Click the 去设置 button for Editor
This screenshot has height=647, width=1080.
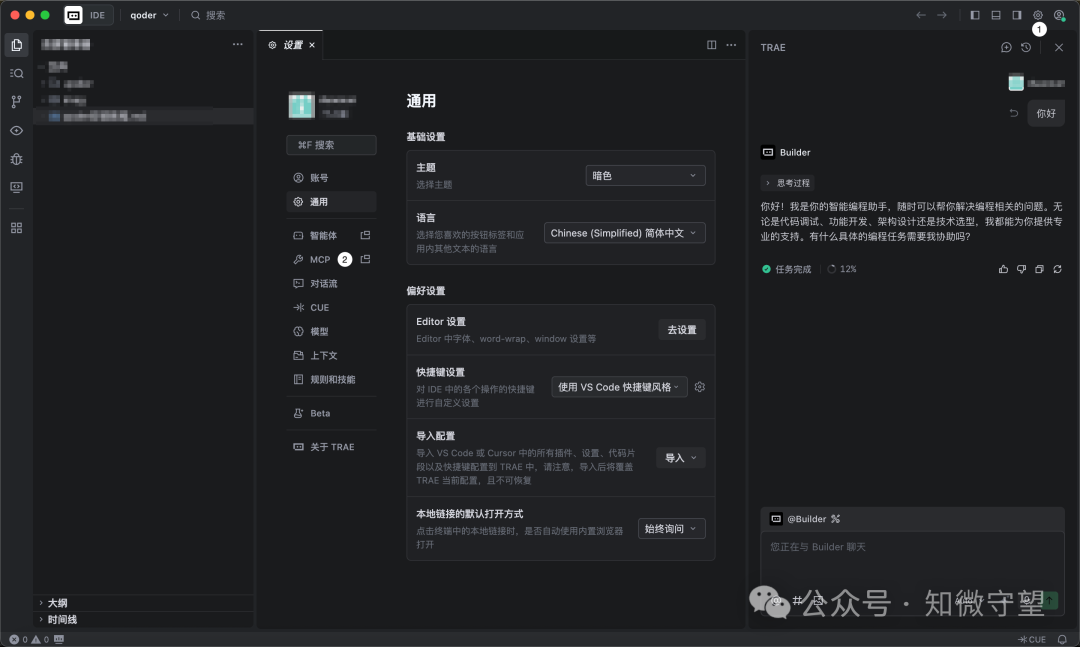pyautogui.click(x=682, y=330)
